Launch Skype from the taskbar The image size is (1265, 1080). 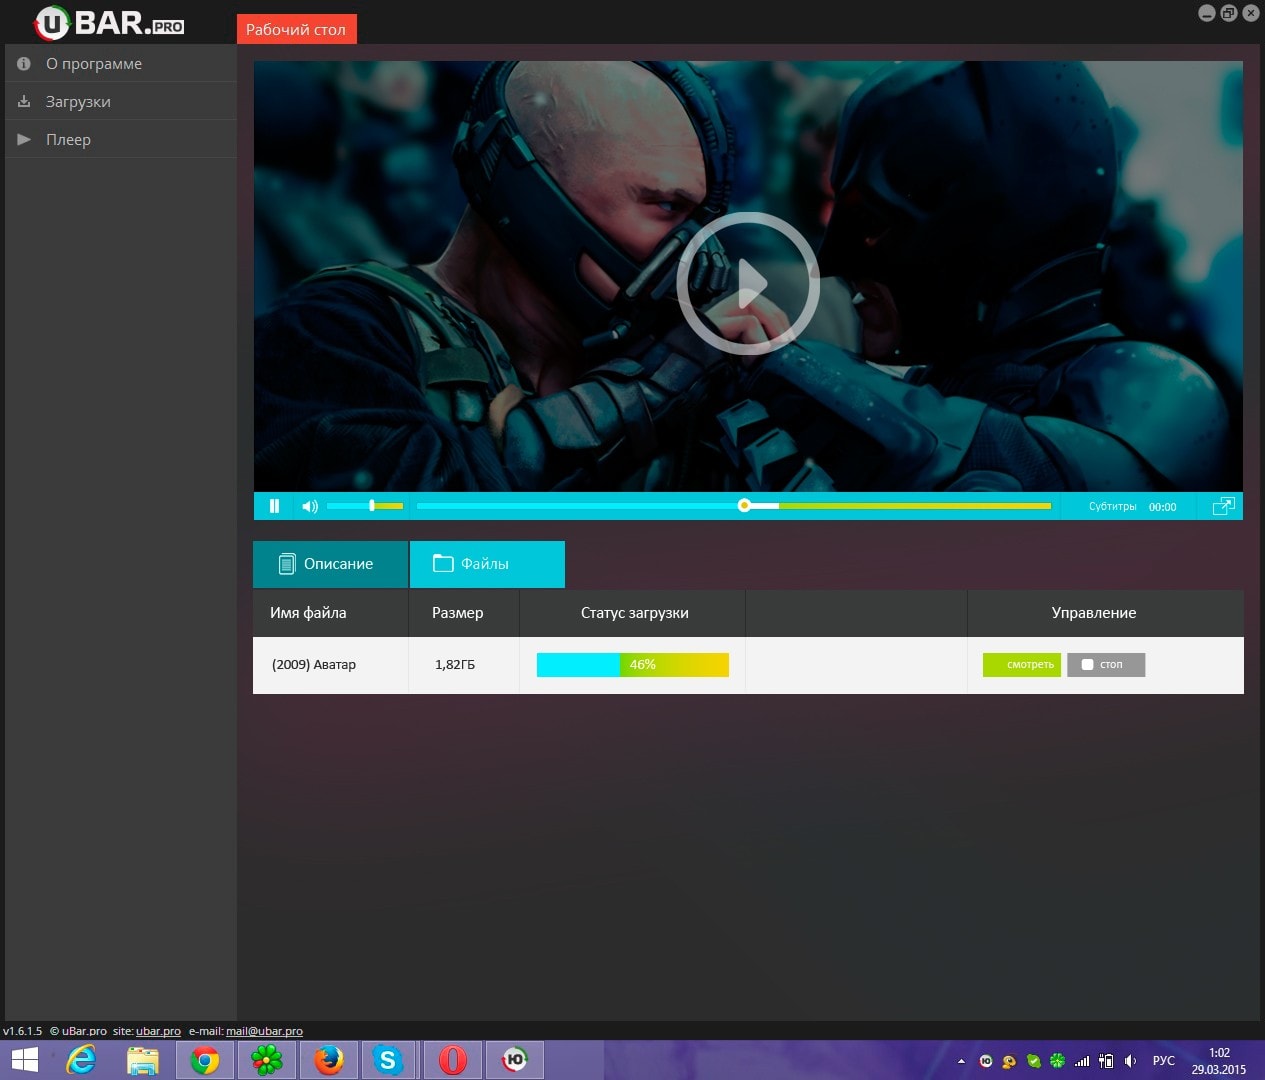[x=388, y=1060]
